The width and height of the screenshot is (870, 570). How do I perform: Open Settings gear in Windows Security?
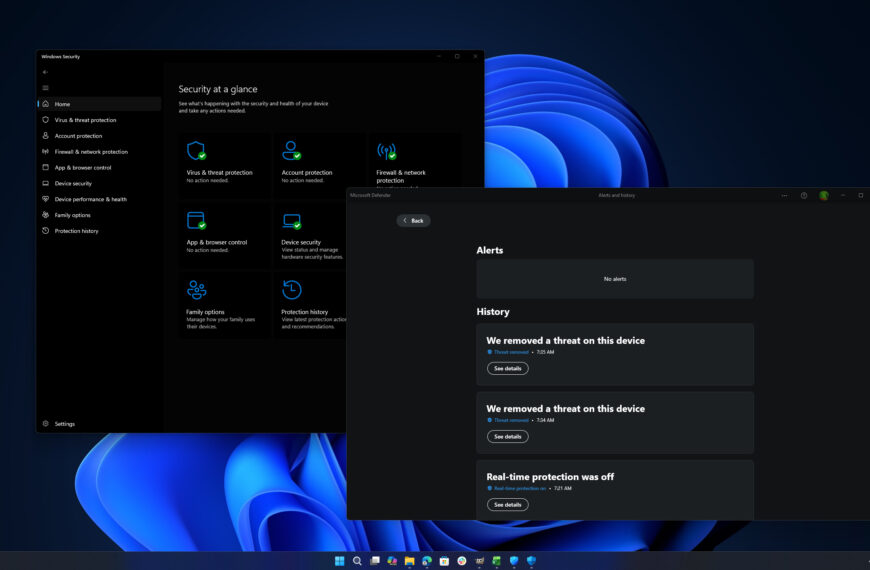click(x=45, y=423)
